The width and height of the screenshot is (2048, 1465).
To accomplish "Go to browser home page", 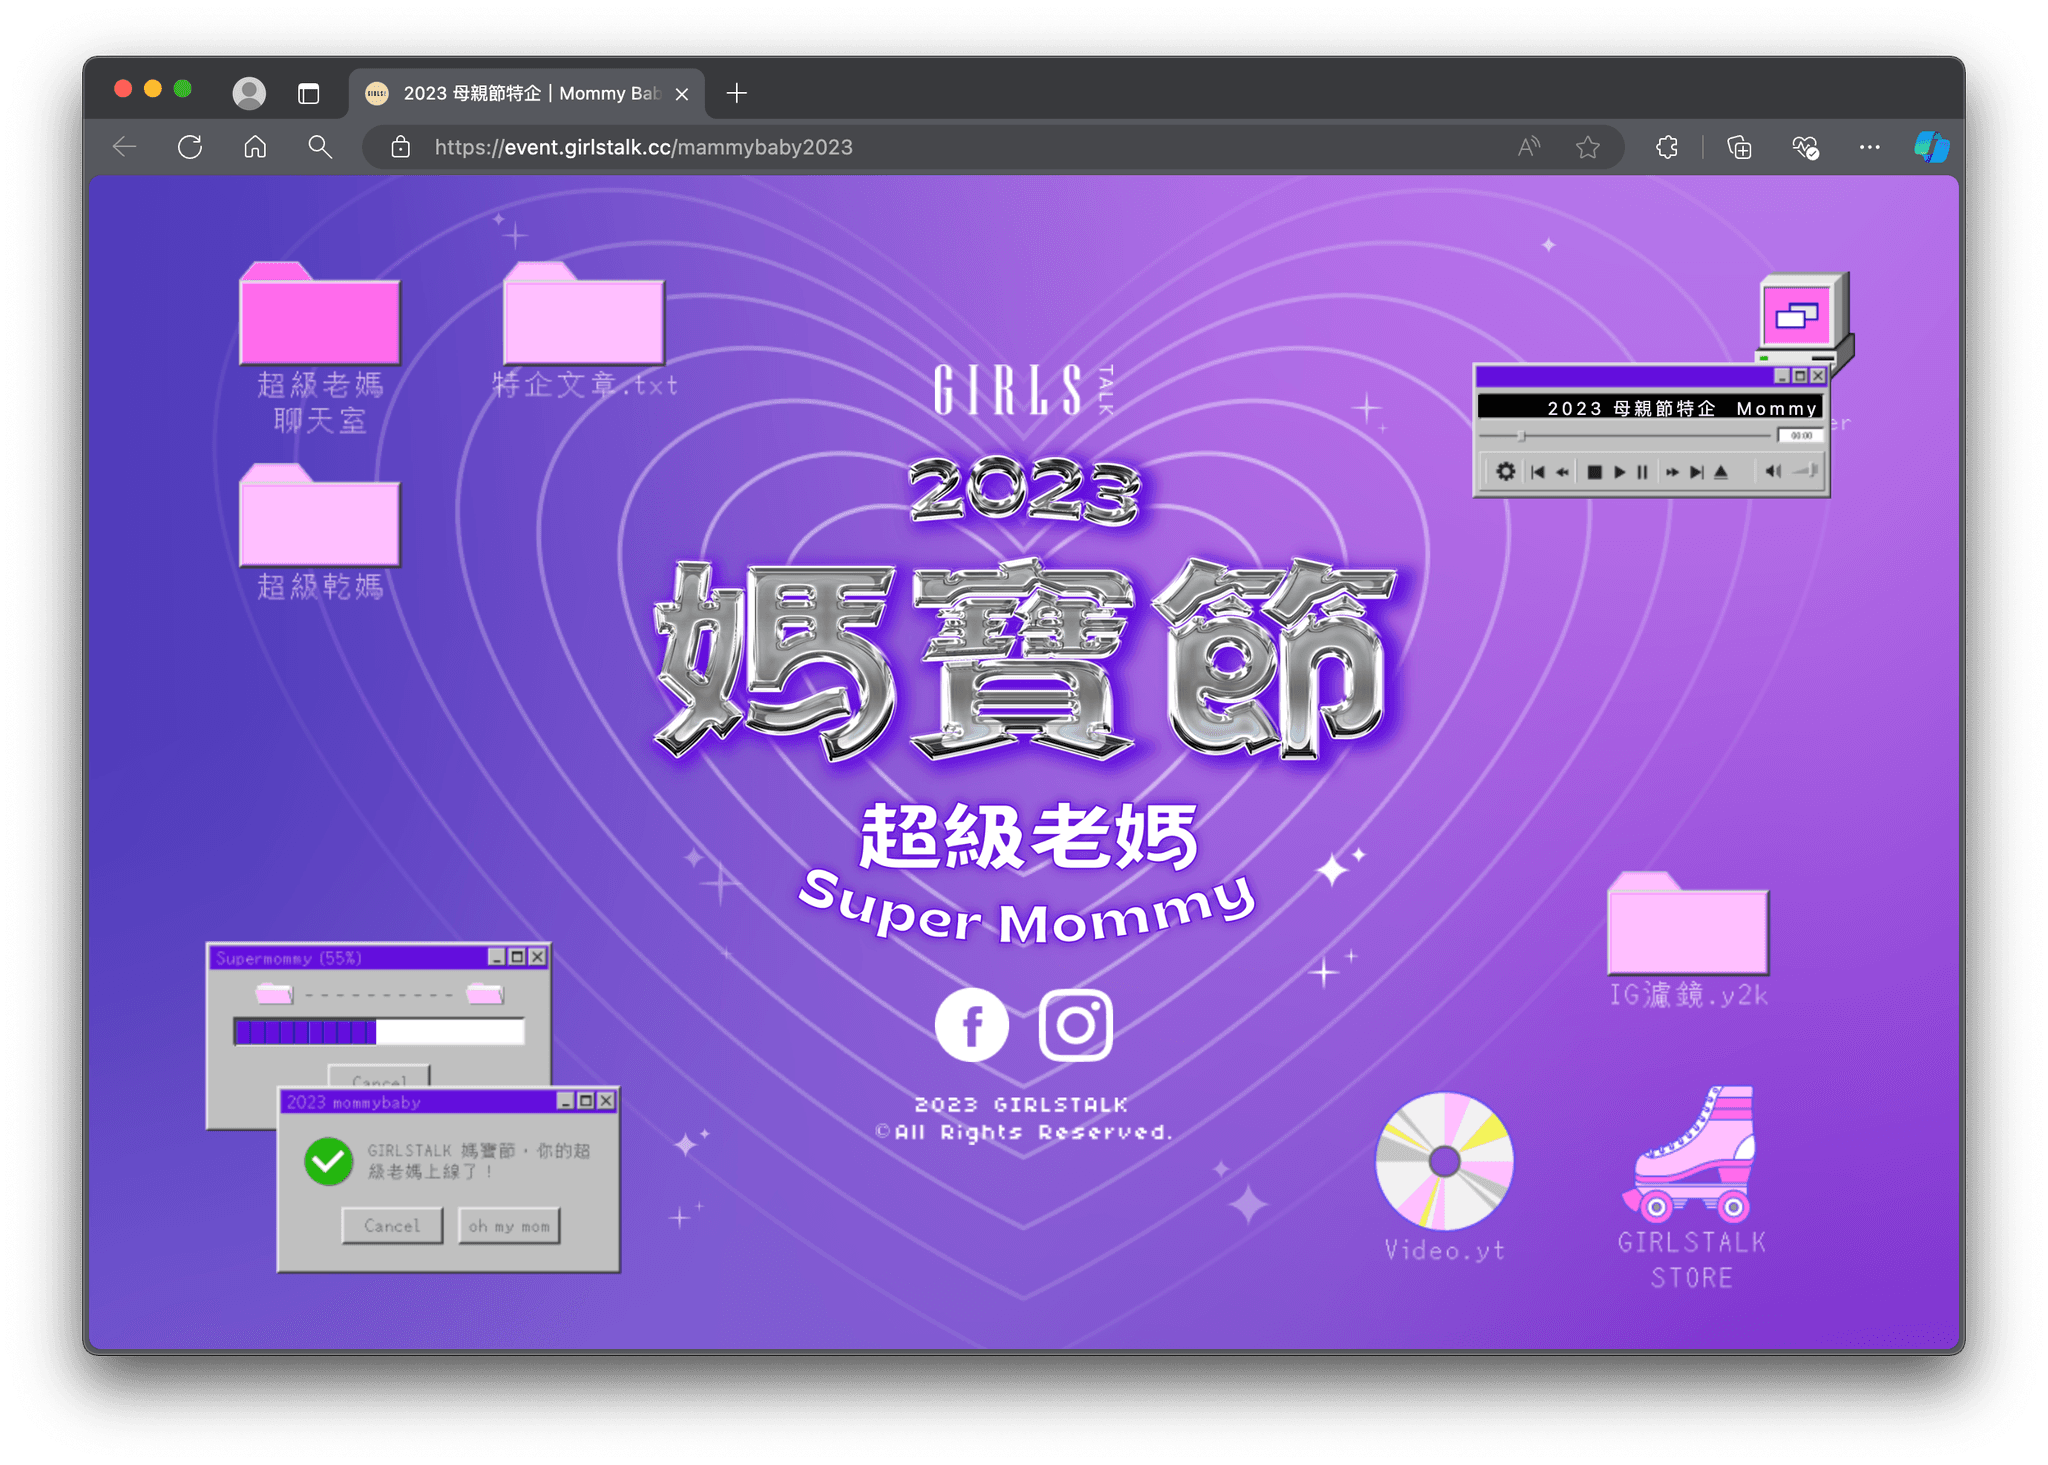I will [x=255, y=147].
